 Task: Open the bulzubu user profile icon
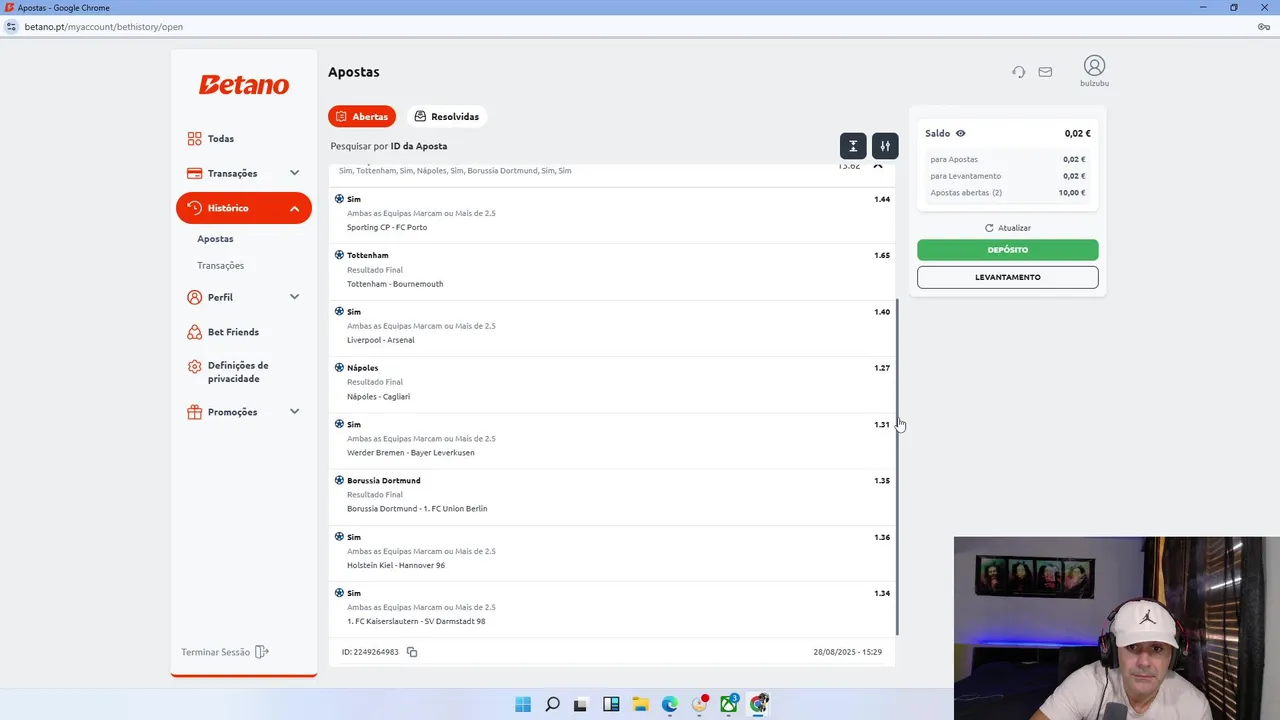[1094, 66]
